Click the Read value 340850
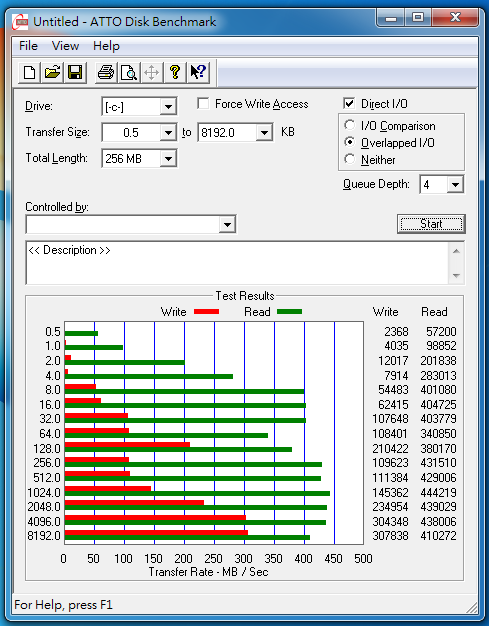 click(438, 434)
